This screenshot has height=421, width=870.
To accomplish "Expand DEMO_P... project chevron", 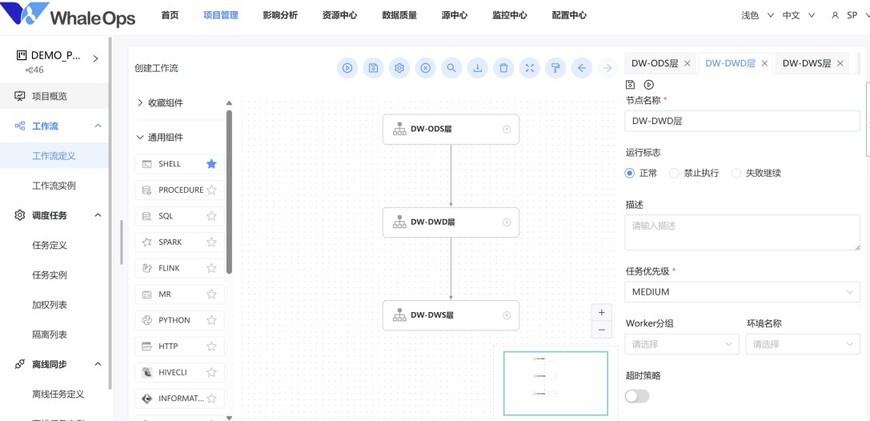I will 95,58.
